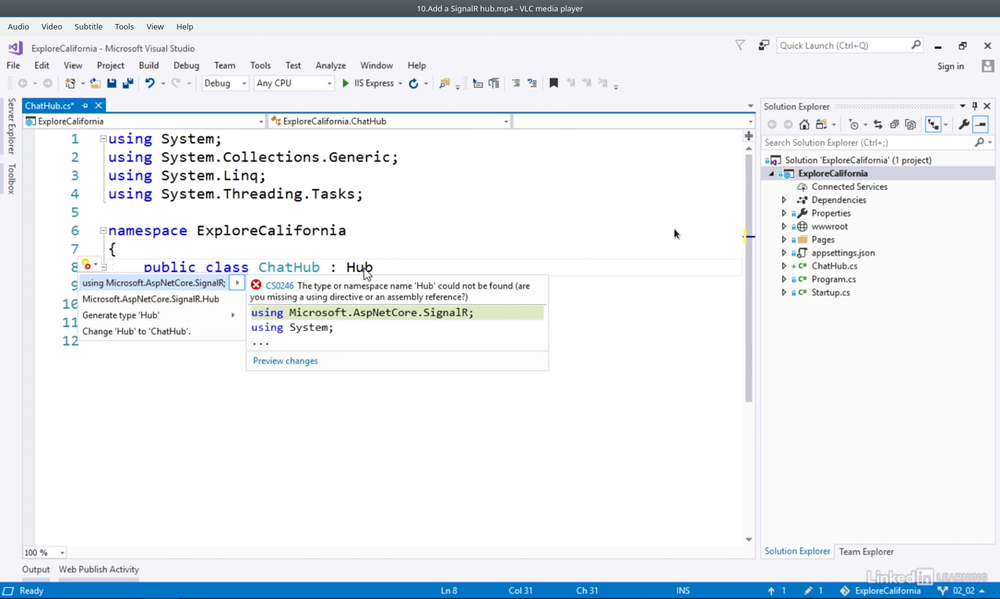The image size is (1000, 599).
Task: Click the Save All toolbar icon
Action: pyautogui.click(x=128, y=84)
